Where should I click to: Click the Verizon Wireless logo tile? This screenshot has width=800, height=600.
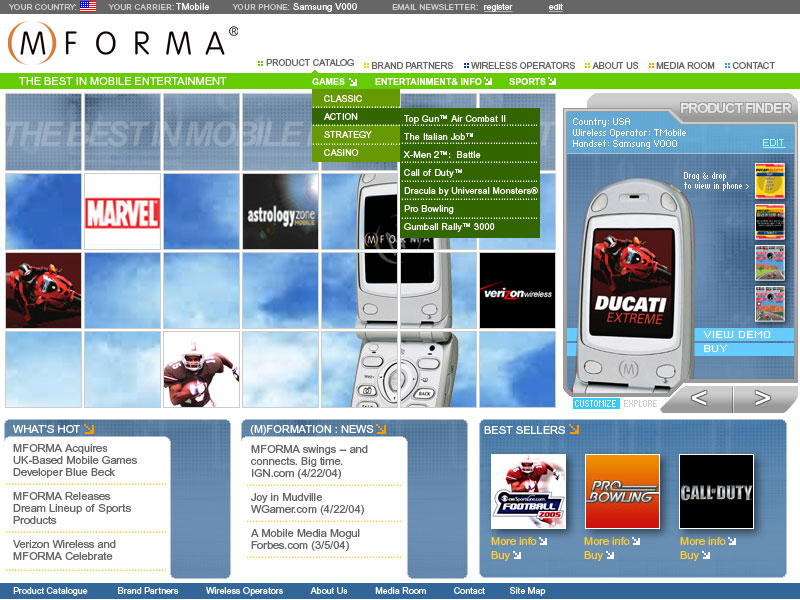pos(517,291)
